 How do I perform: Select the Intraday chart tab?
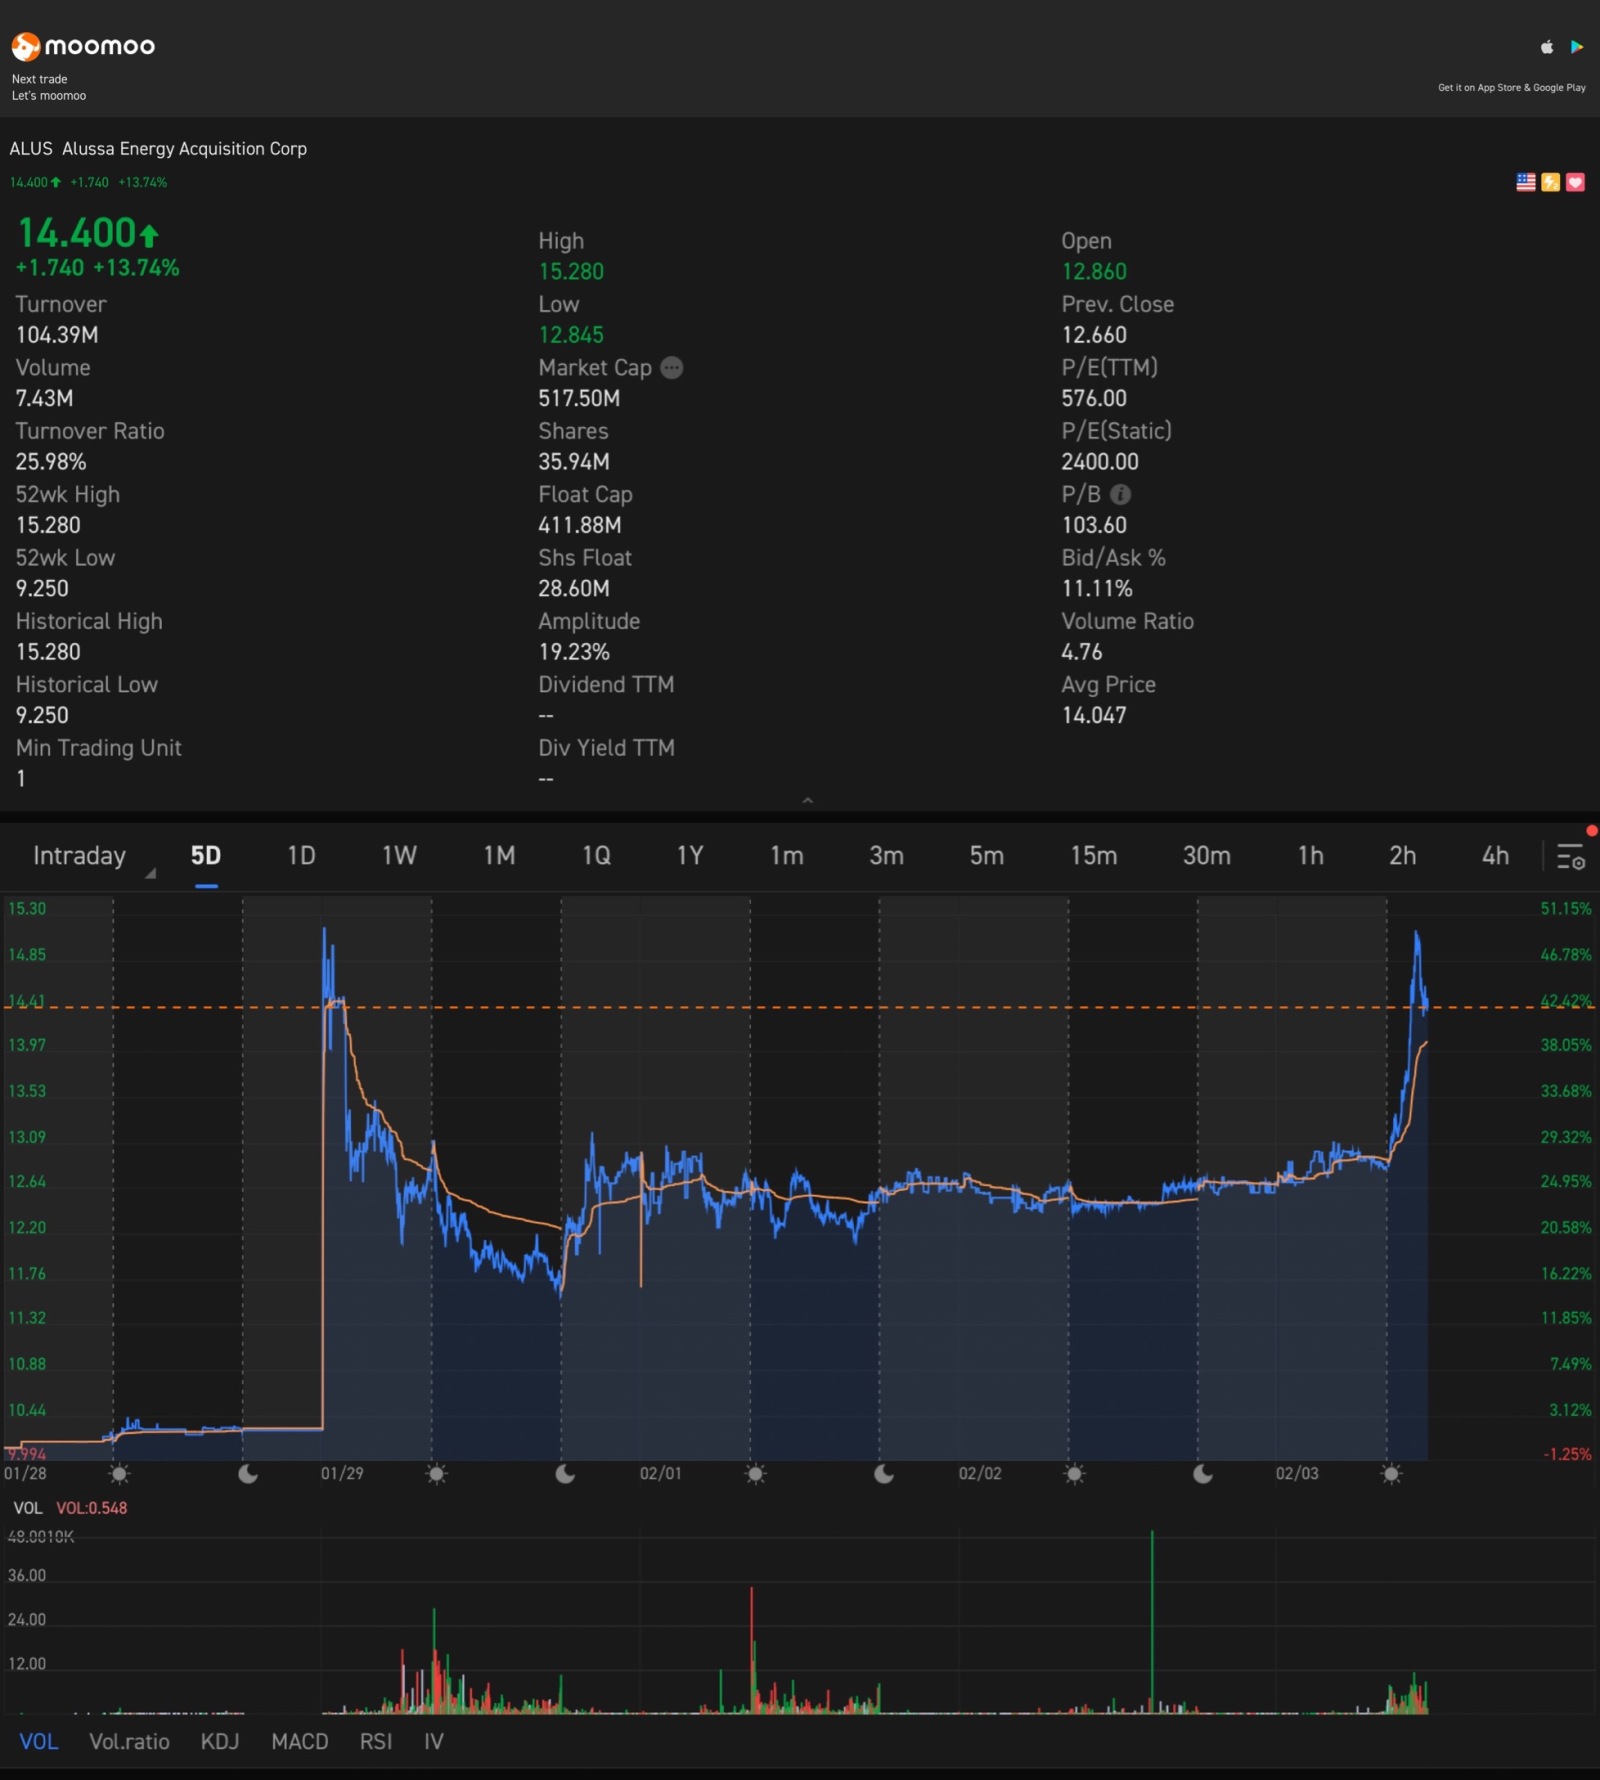click(80, 856)
